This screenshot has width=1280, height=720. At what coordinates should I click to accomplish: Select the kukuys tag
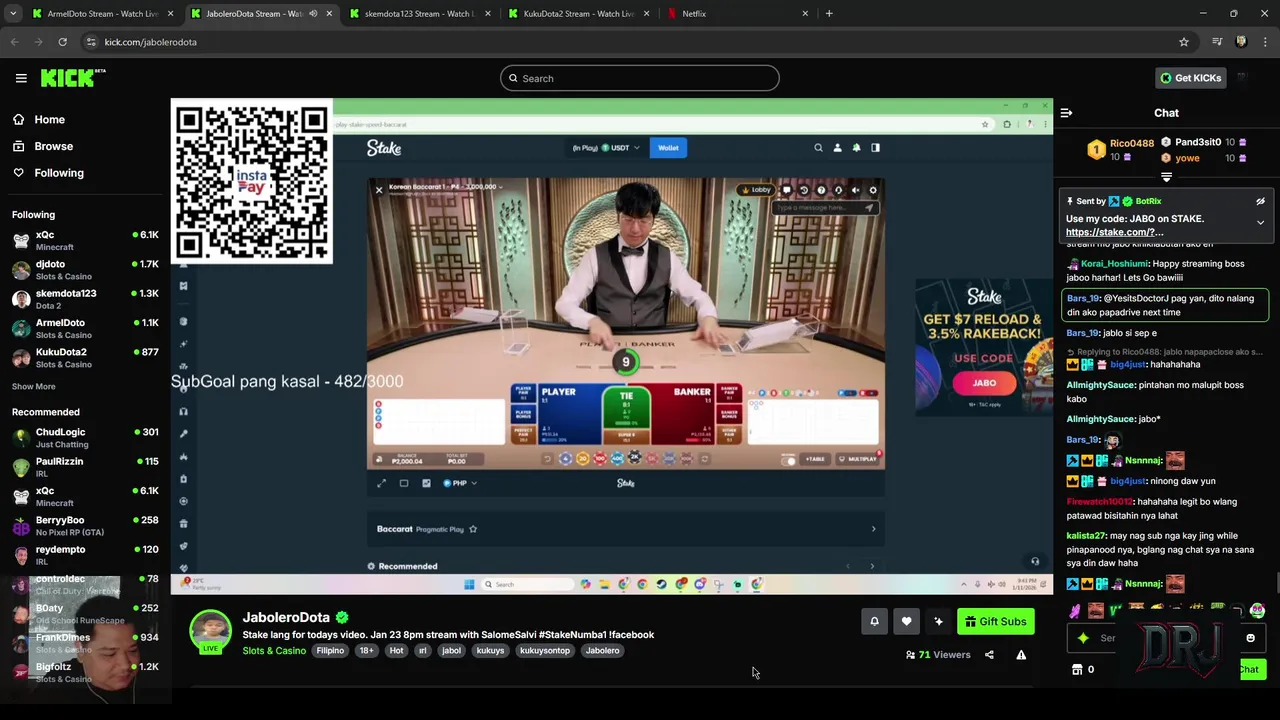(x=490, y=651)
